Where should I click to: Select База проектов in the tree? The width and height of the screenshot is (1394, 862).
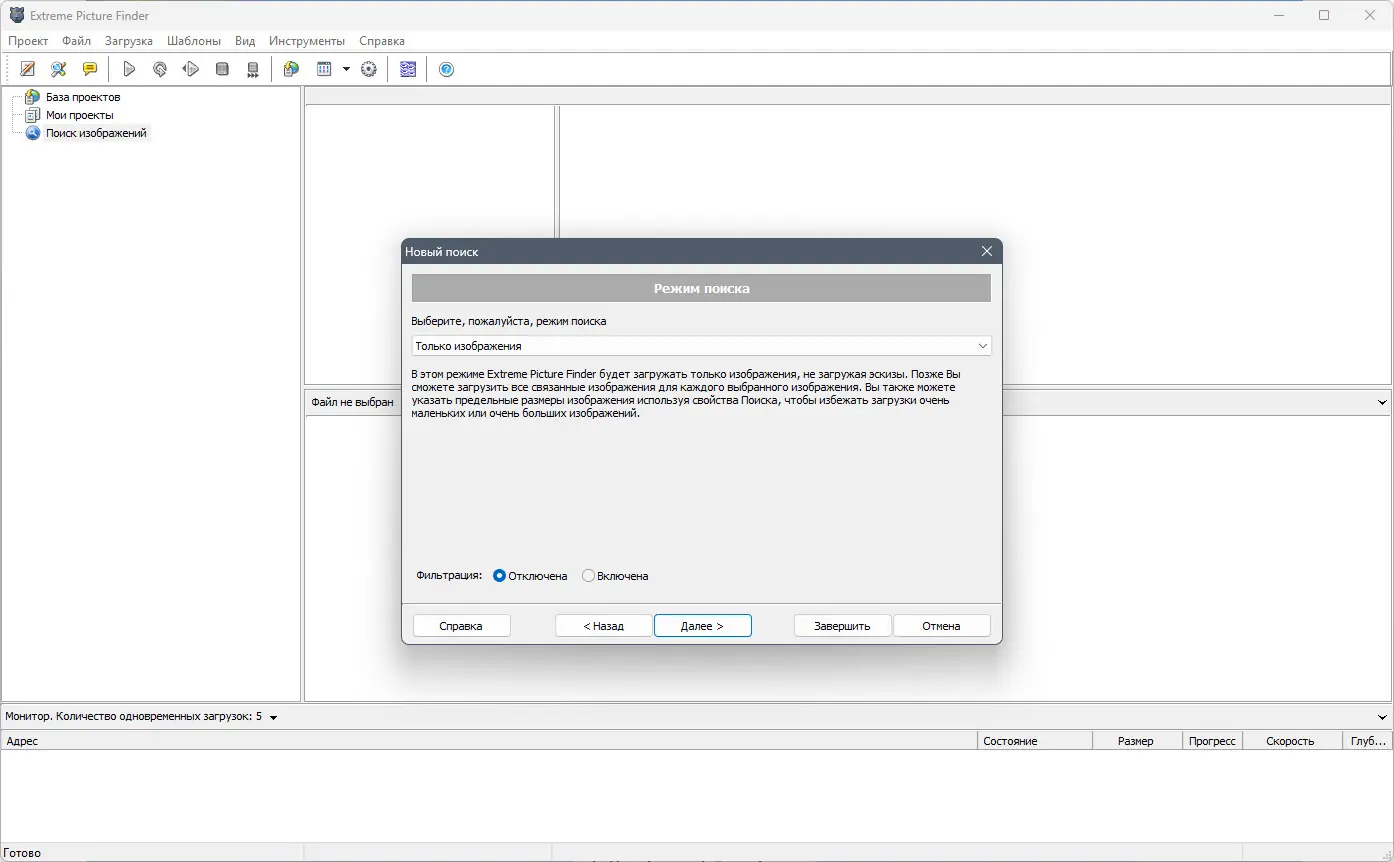[x=83, y=97]
